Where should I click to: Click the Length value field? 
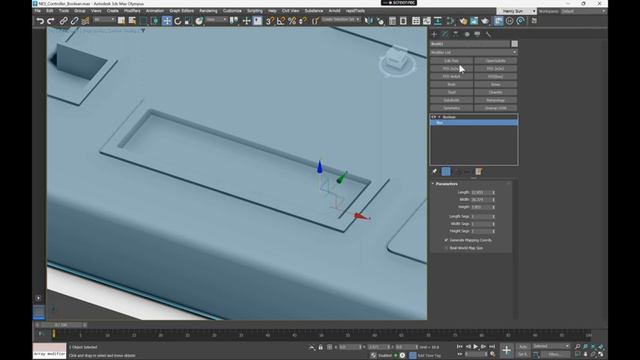point(481,192)
